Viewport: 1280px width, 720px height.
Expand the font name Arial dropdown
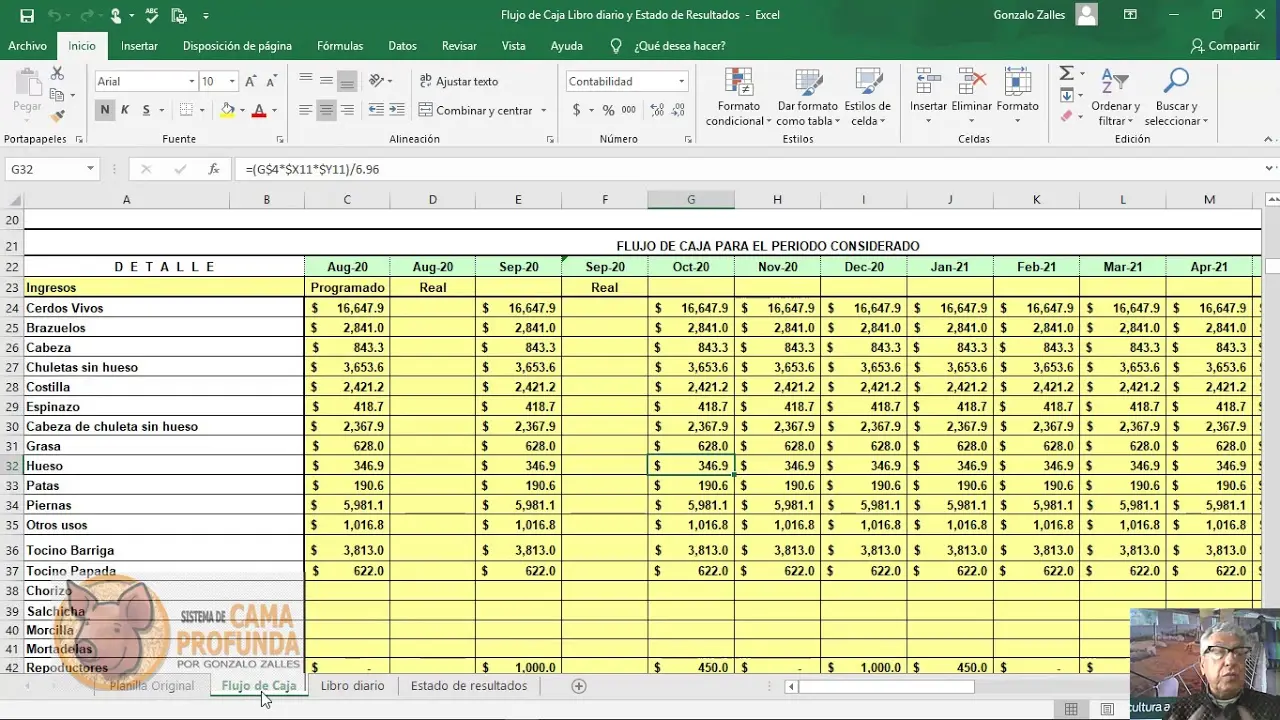191,82
